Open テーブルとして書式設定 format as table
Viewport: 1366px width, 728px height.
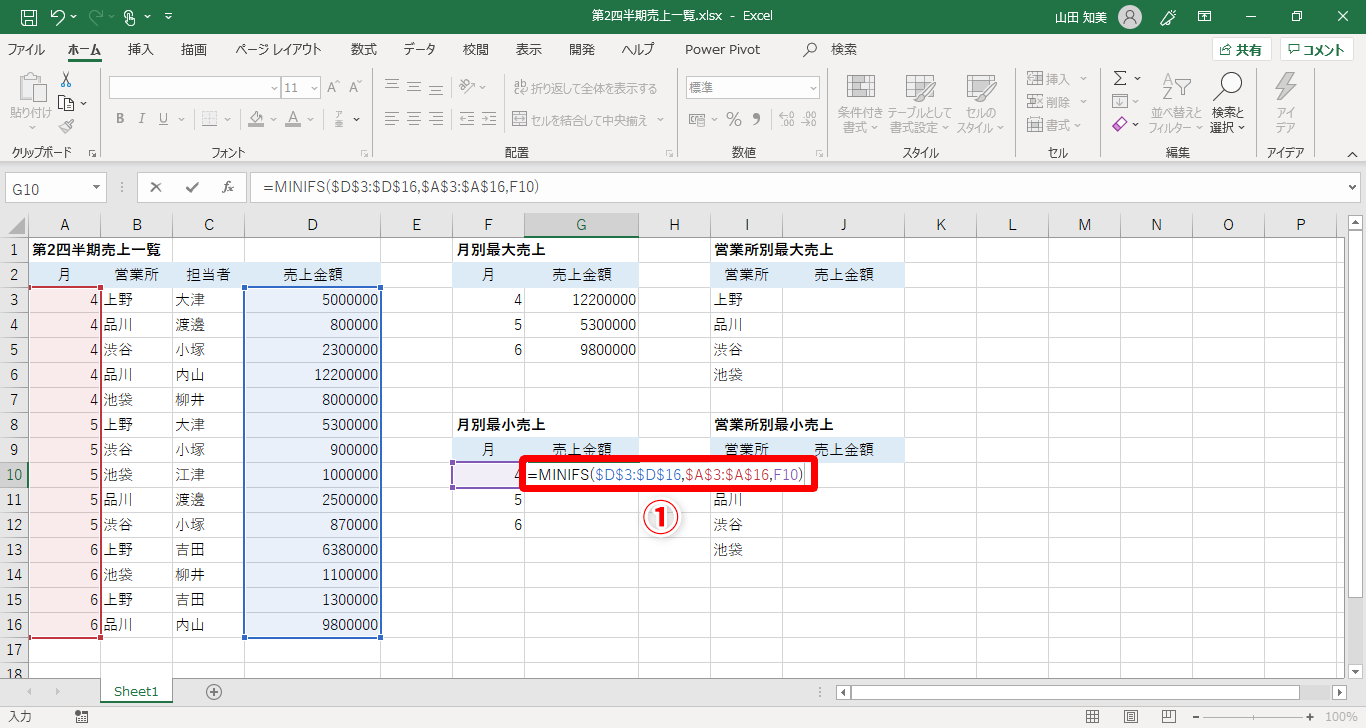coord(920,103)
